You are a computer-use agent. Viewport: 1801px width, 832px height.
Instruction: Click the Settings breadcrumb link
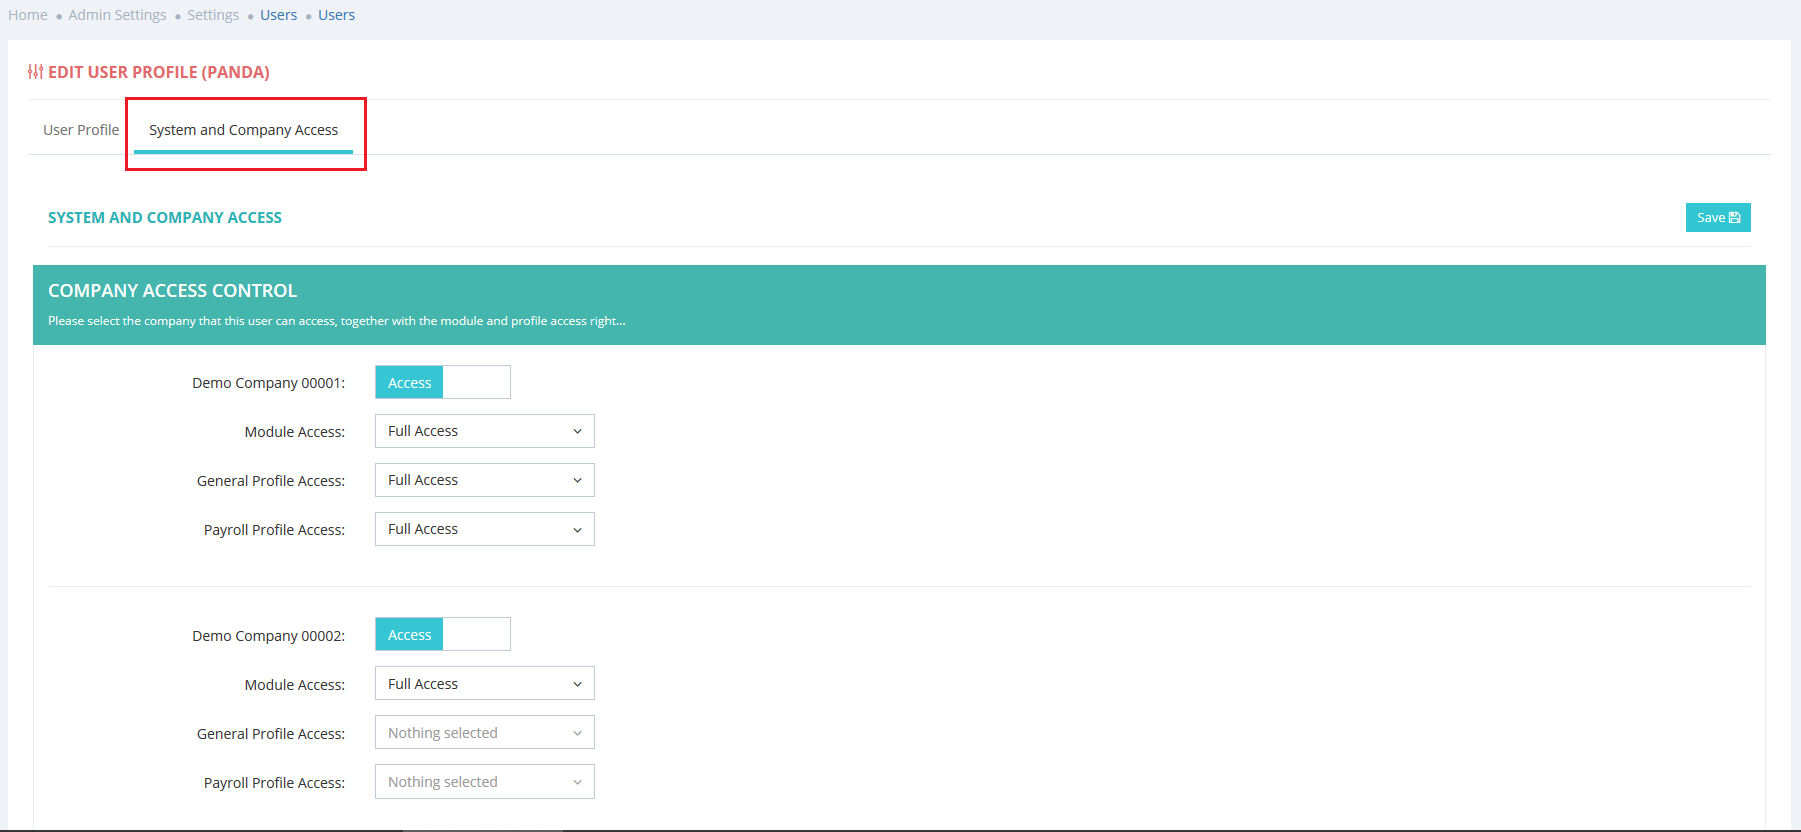(213, 15)
